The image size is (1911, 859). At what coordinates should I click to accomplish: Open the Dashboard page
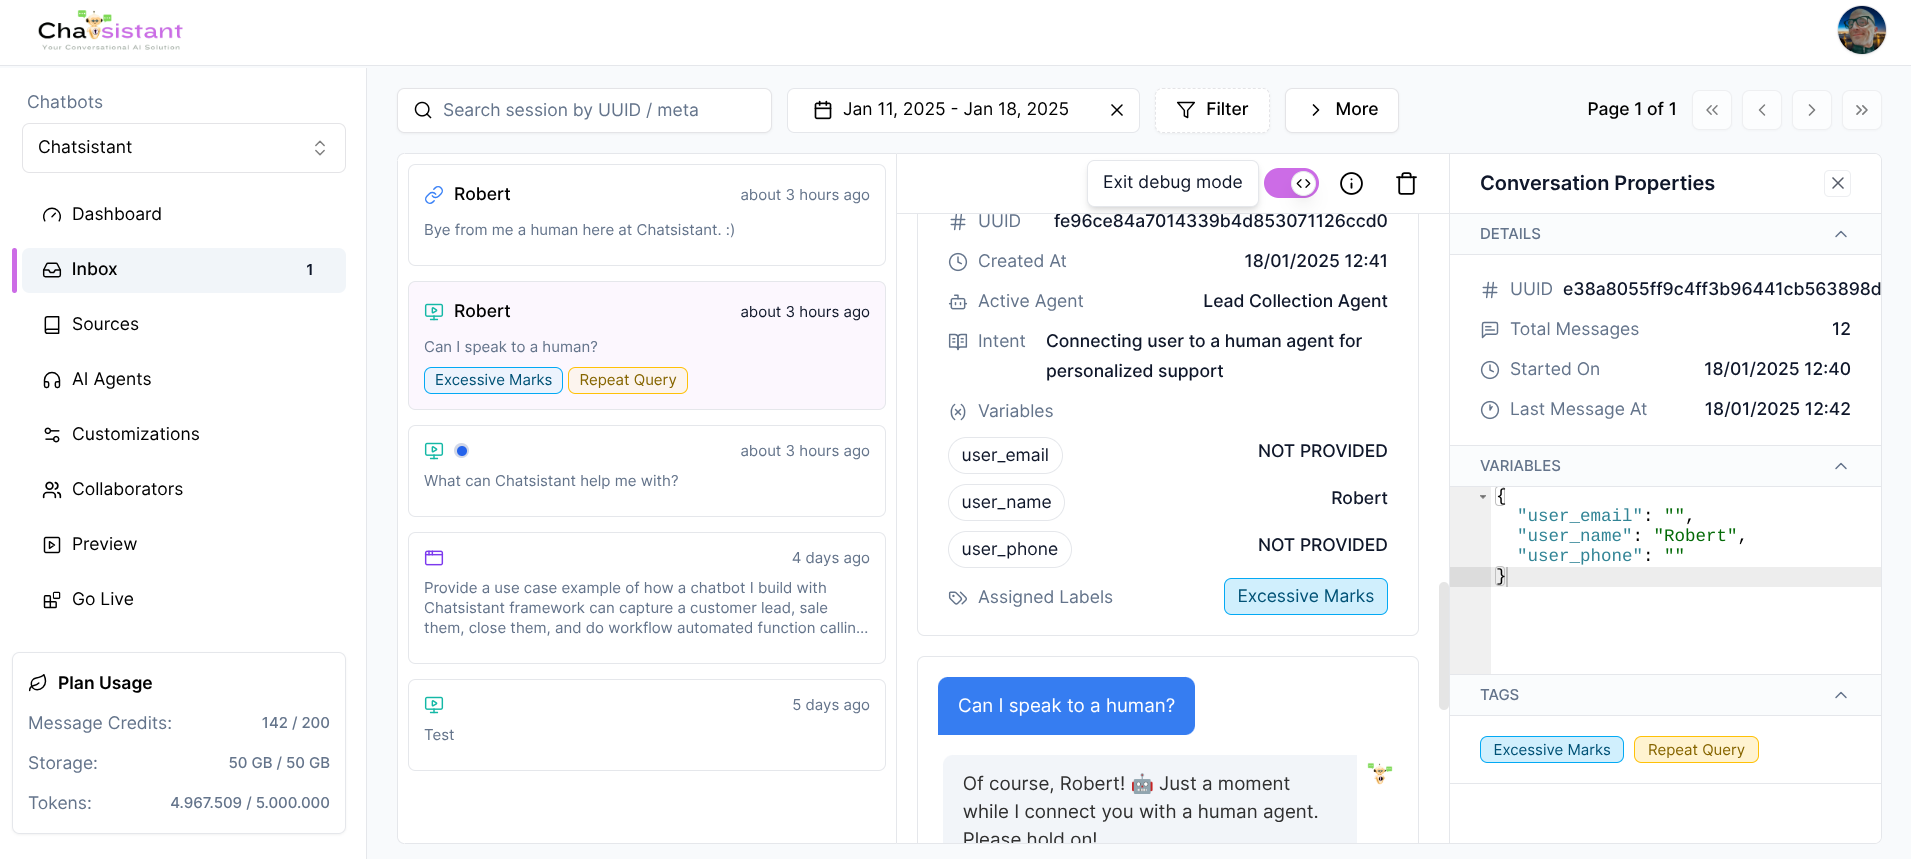click(x=184, y=214)
